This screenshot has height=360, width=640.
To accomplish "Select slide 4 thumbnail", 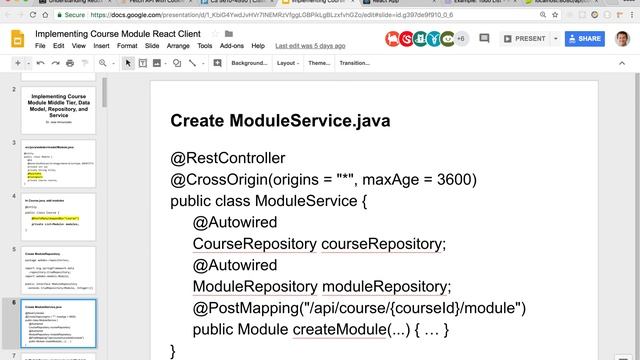I will click(x=58, y=217).
